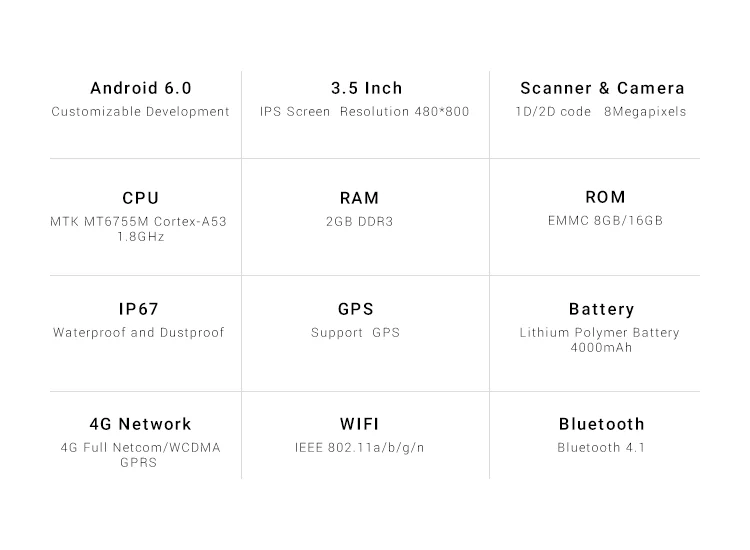Click the CPU heading
750x550 pixels.
(141, 198)
